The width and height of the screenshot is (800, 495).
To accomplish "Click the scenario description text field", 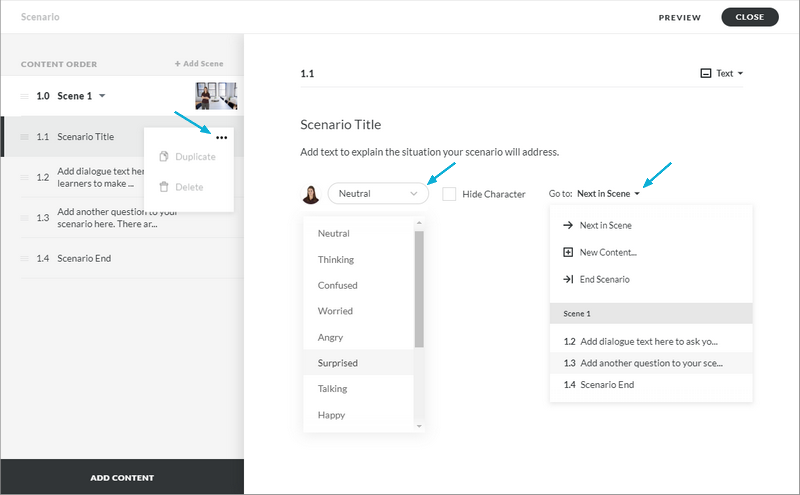I will [x=430, y=152].
